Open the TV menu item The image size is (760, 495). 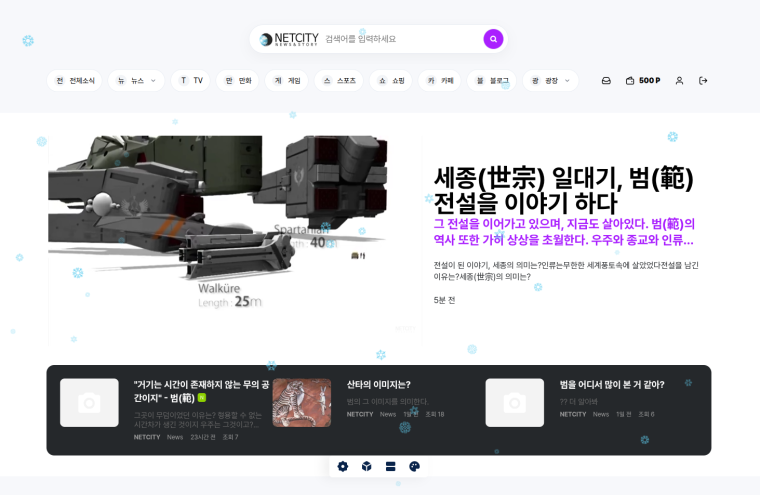click(x=190, y=81)
